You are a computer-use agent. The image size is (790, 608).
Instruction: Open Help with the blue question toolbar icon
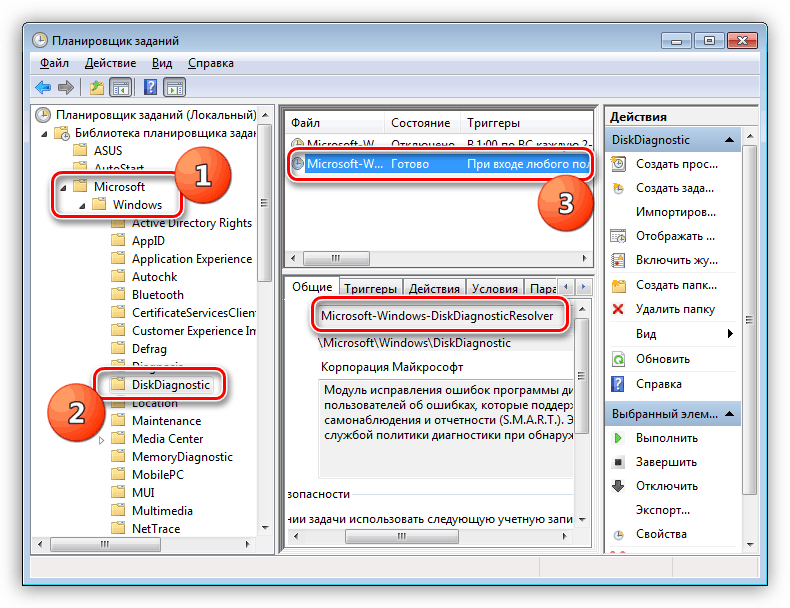coord(150,87)
